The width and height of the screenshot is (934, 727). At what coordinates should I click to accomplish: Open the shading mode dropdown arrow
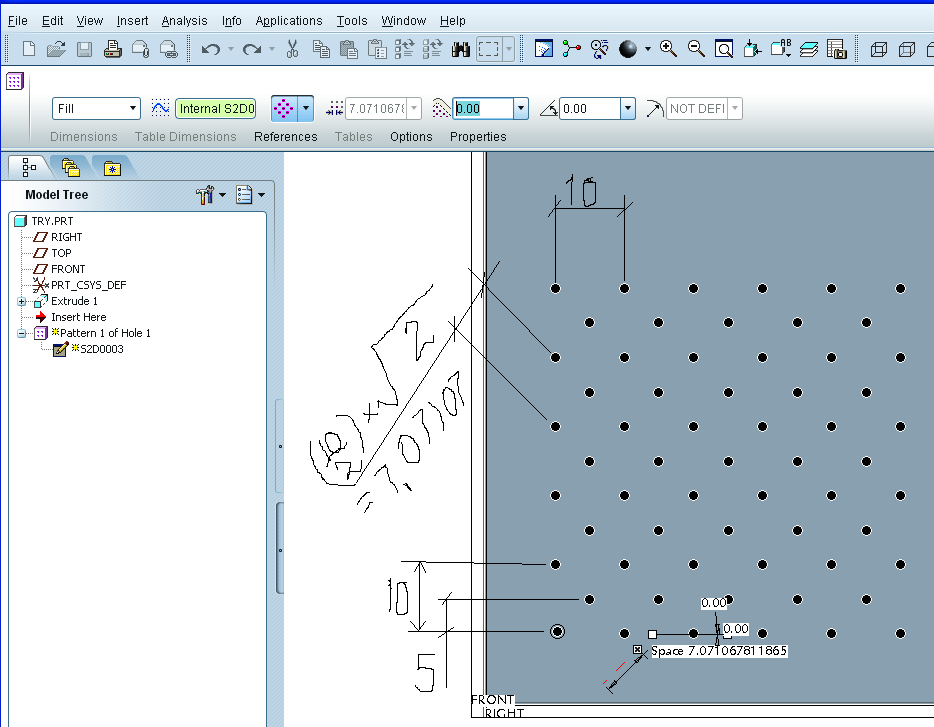pyautogui.click(x=647, y=49)
